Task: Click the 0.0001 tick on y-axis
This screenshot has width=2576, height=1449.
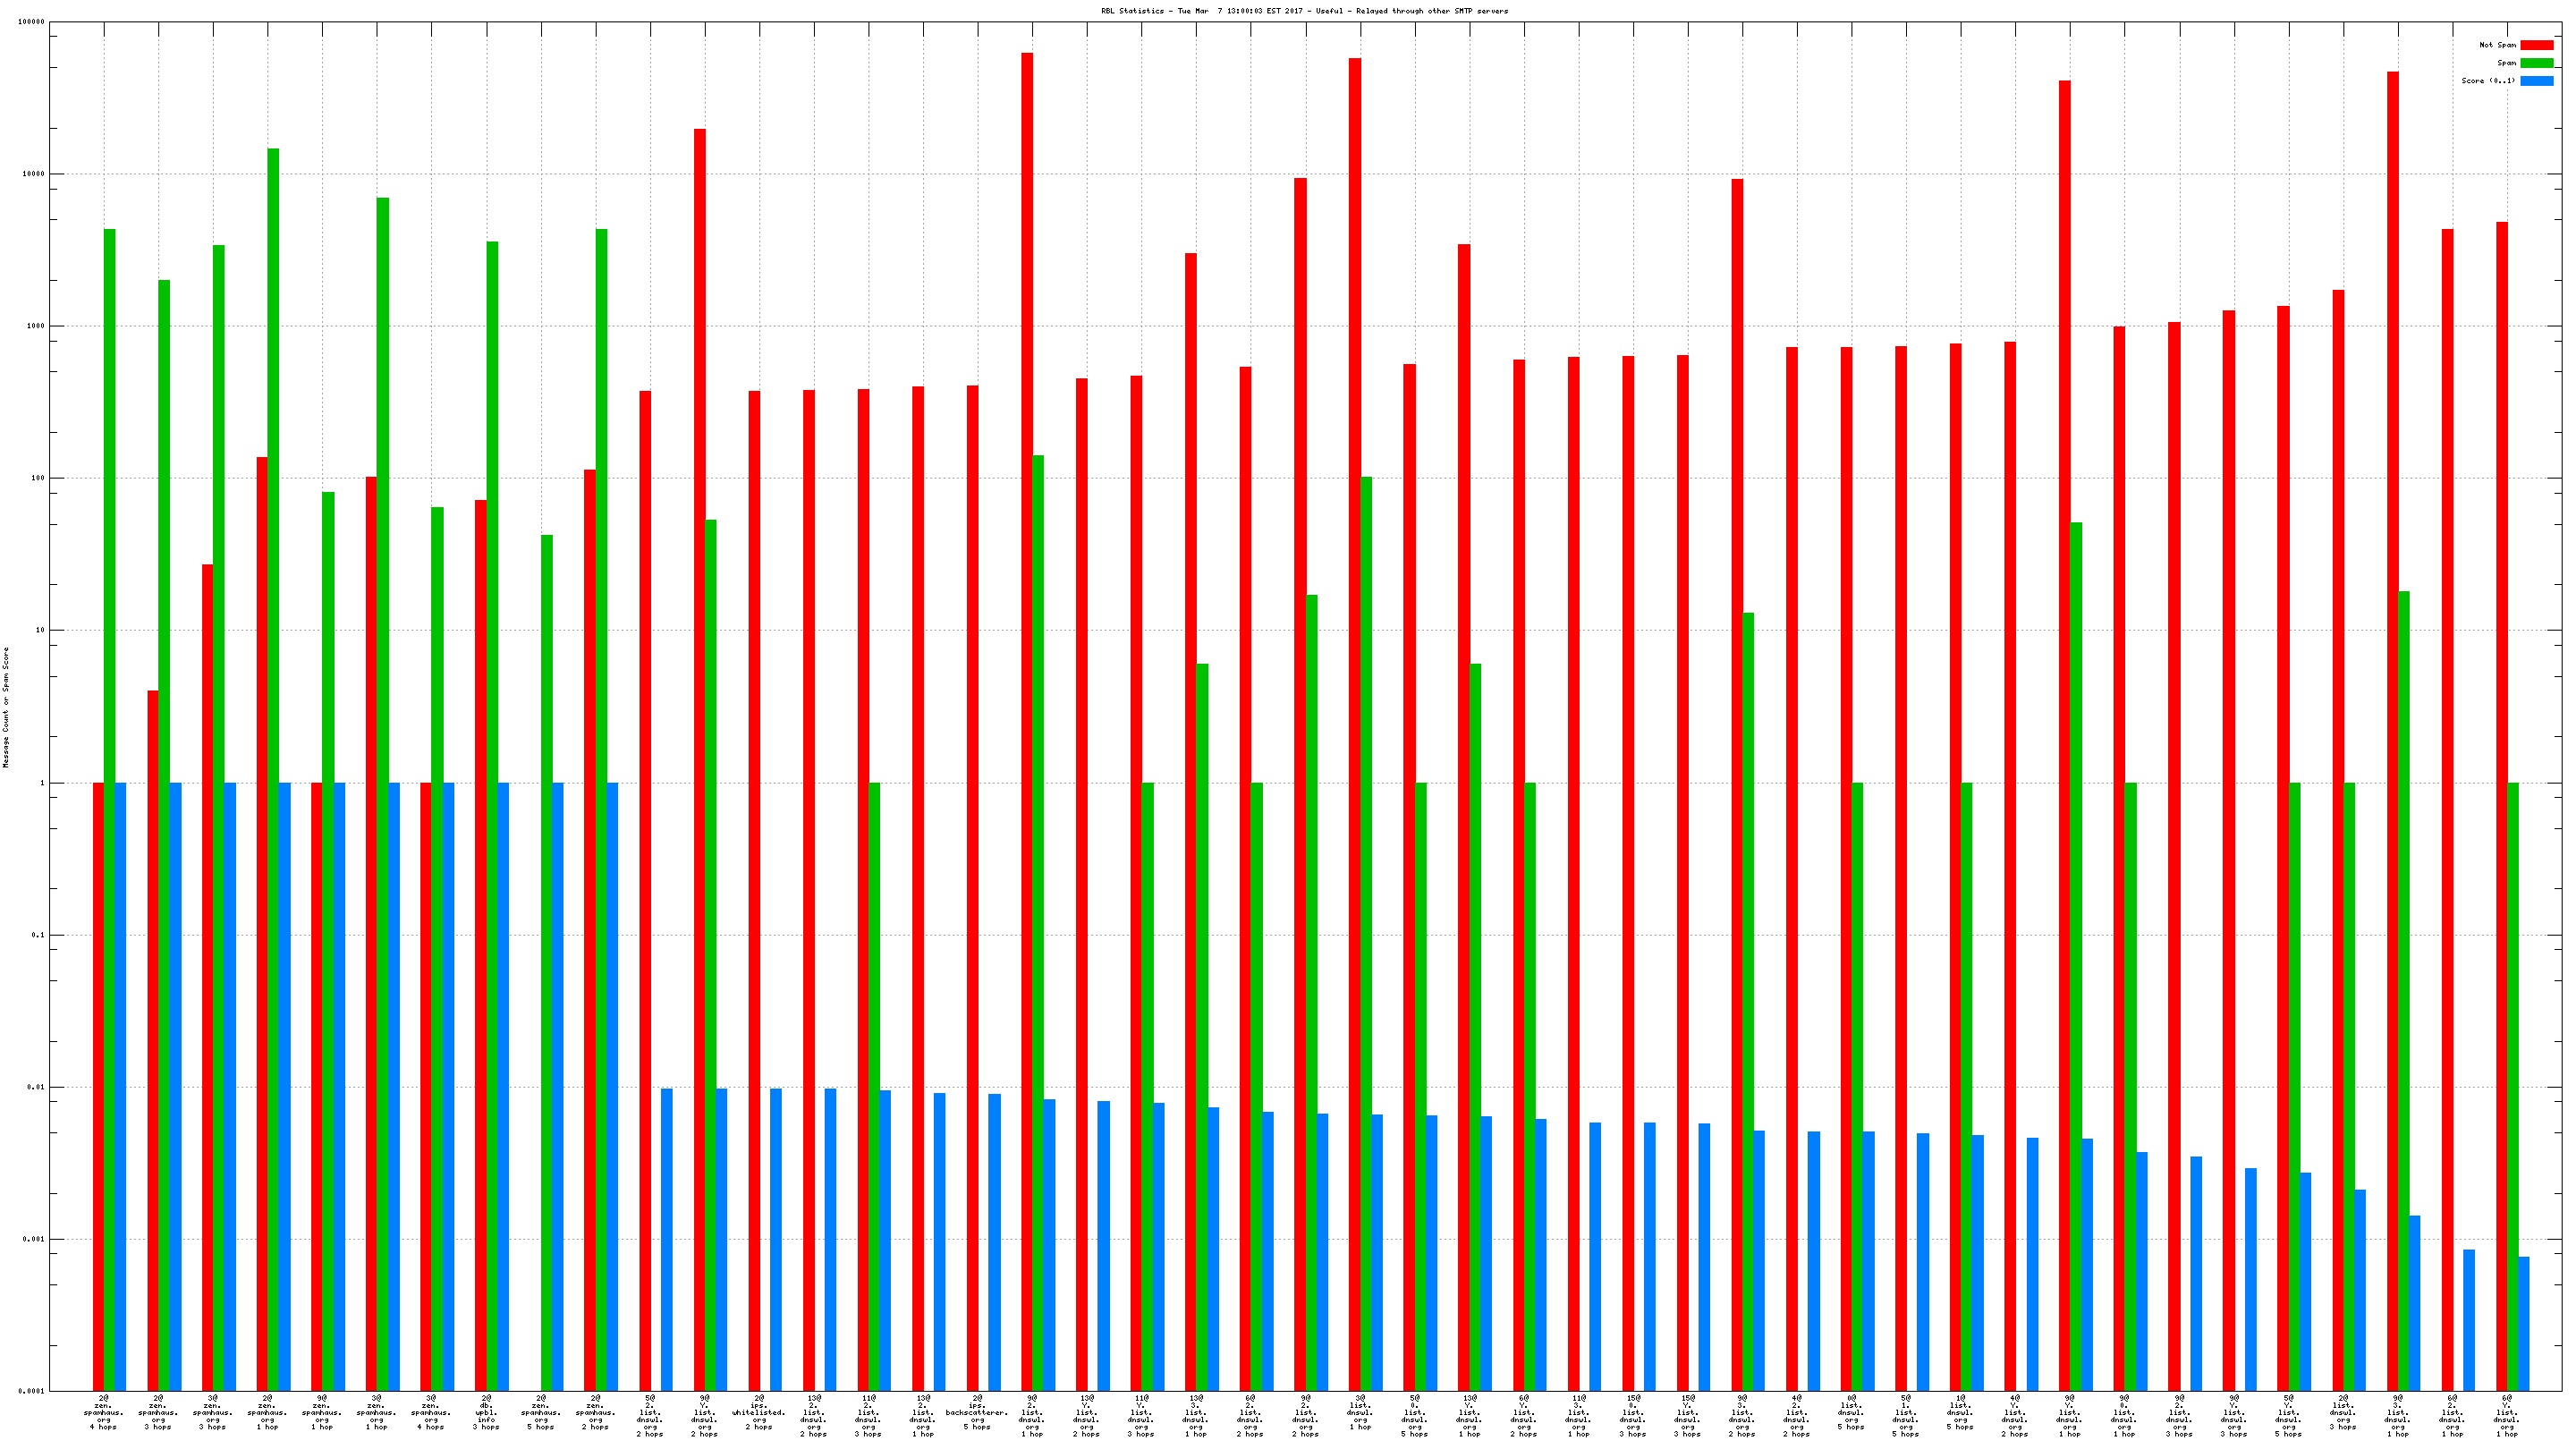Action: click(33, 1391)
